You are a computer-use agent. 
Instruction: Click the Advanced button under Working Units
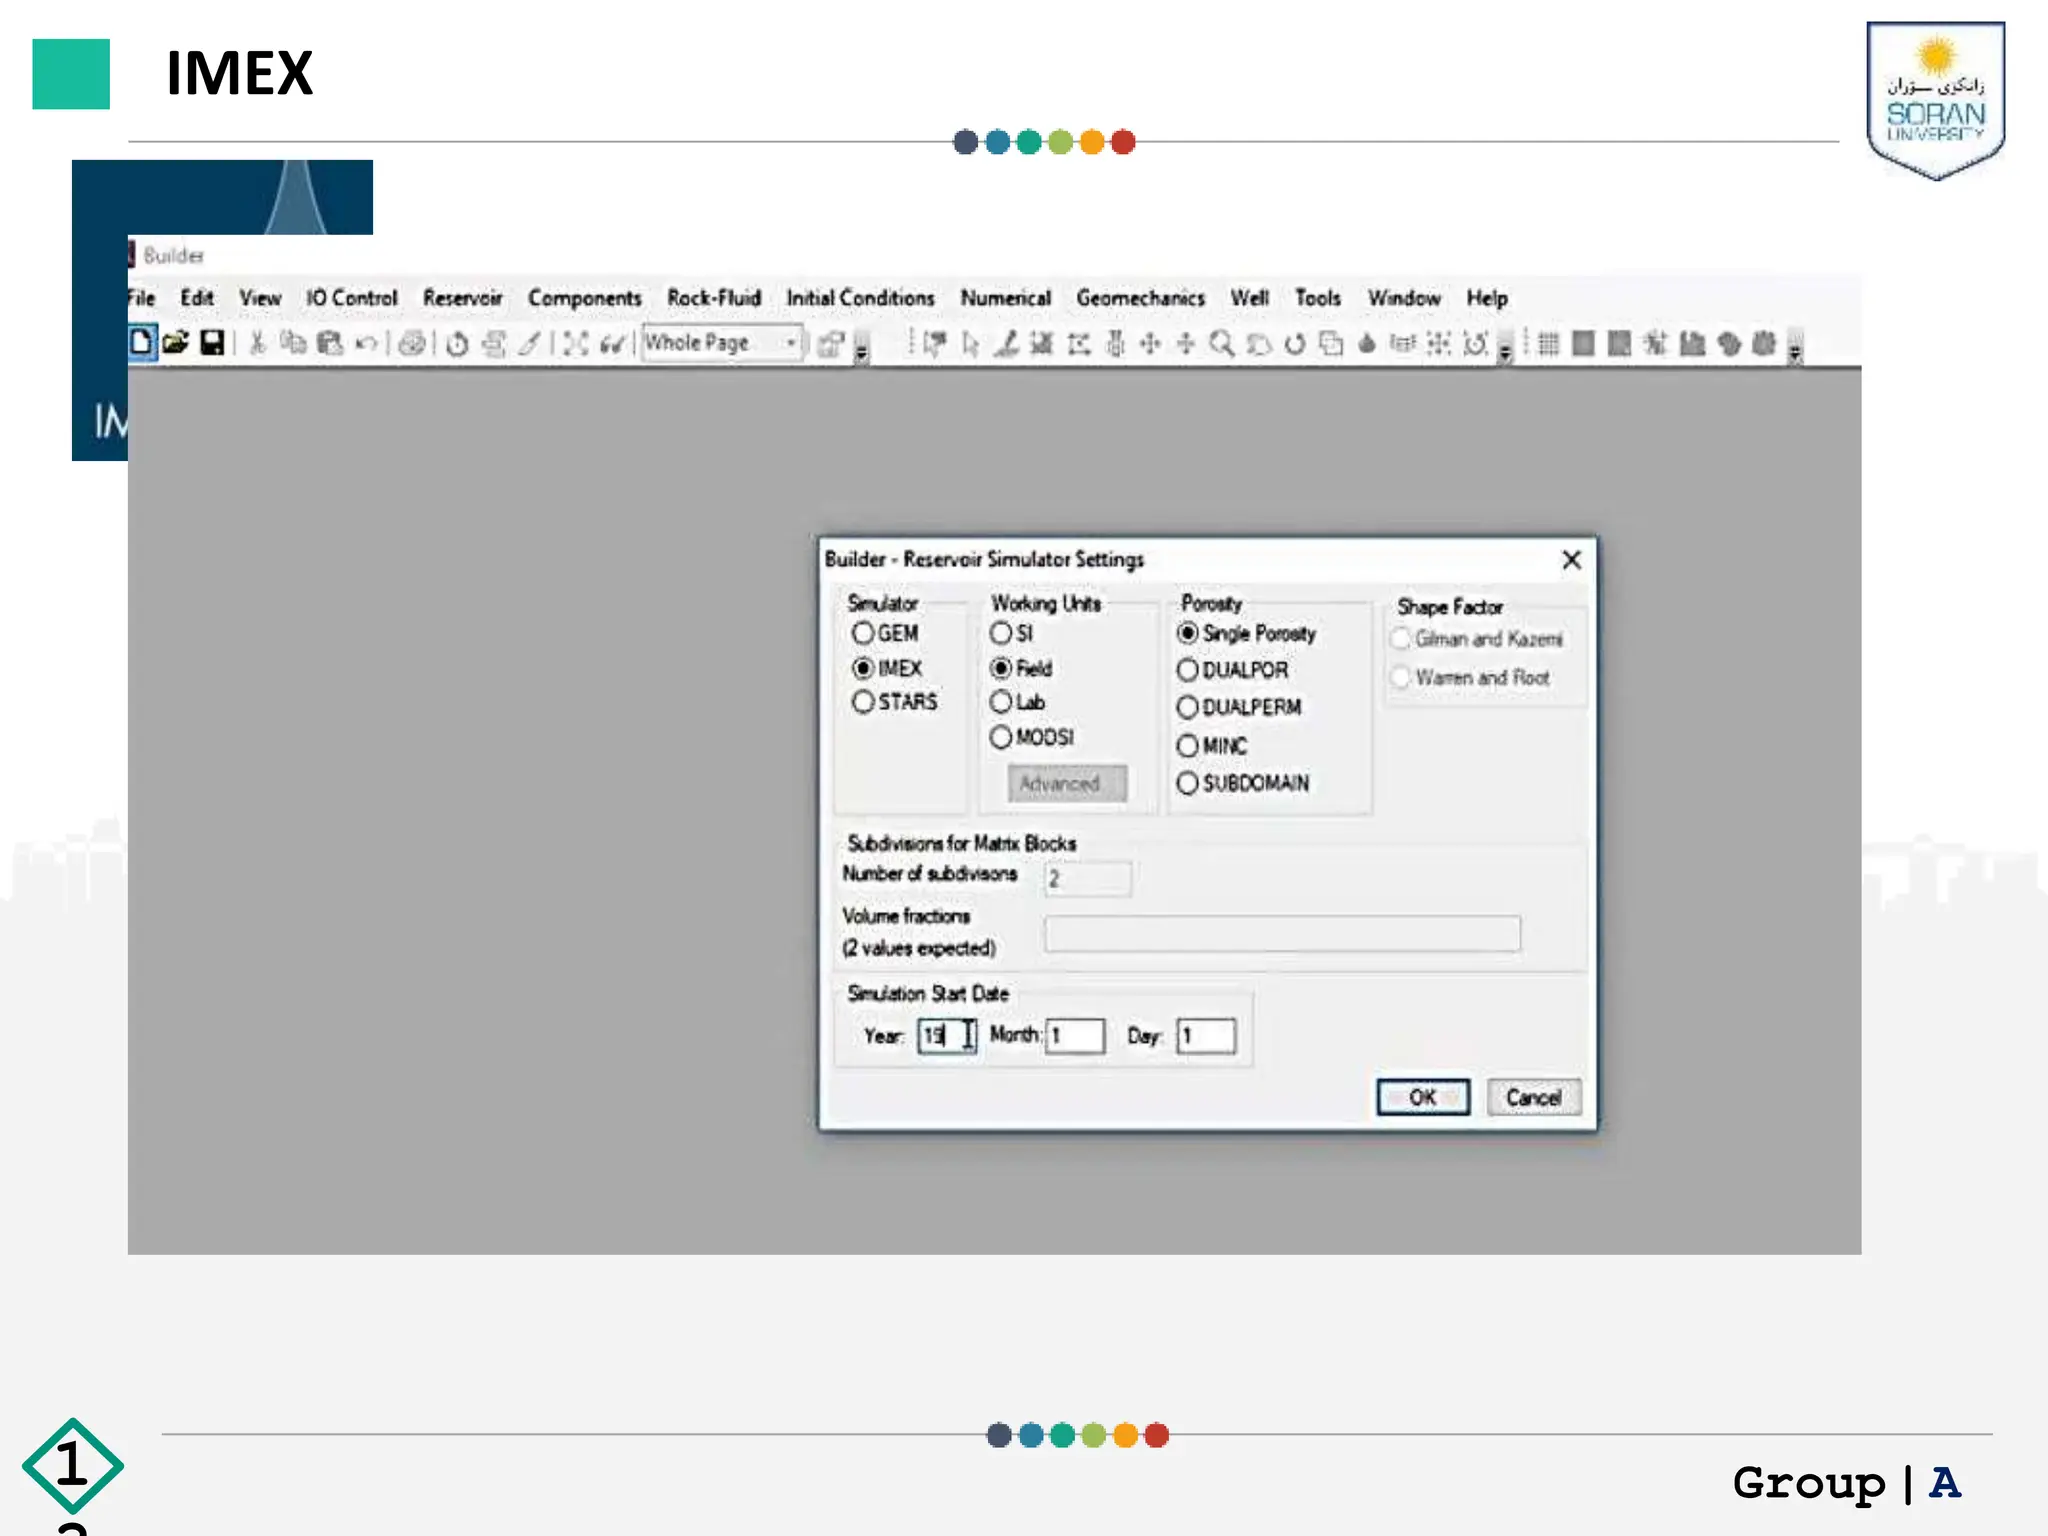(1067, 784)
